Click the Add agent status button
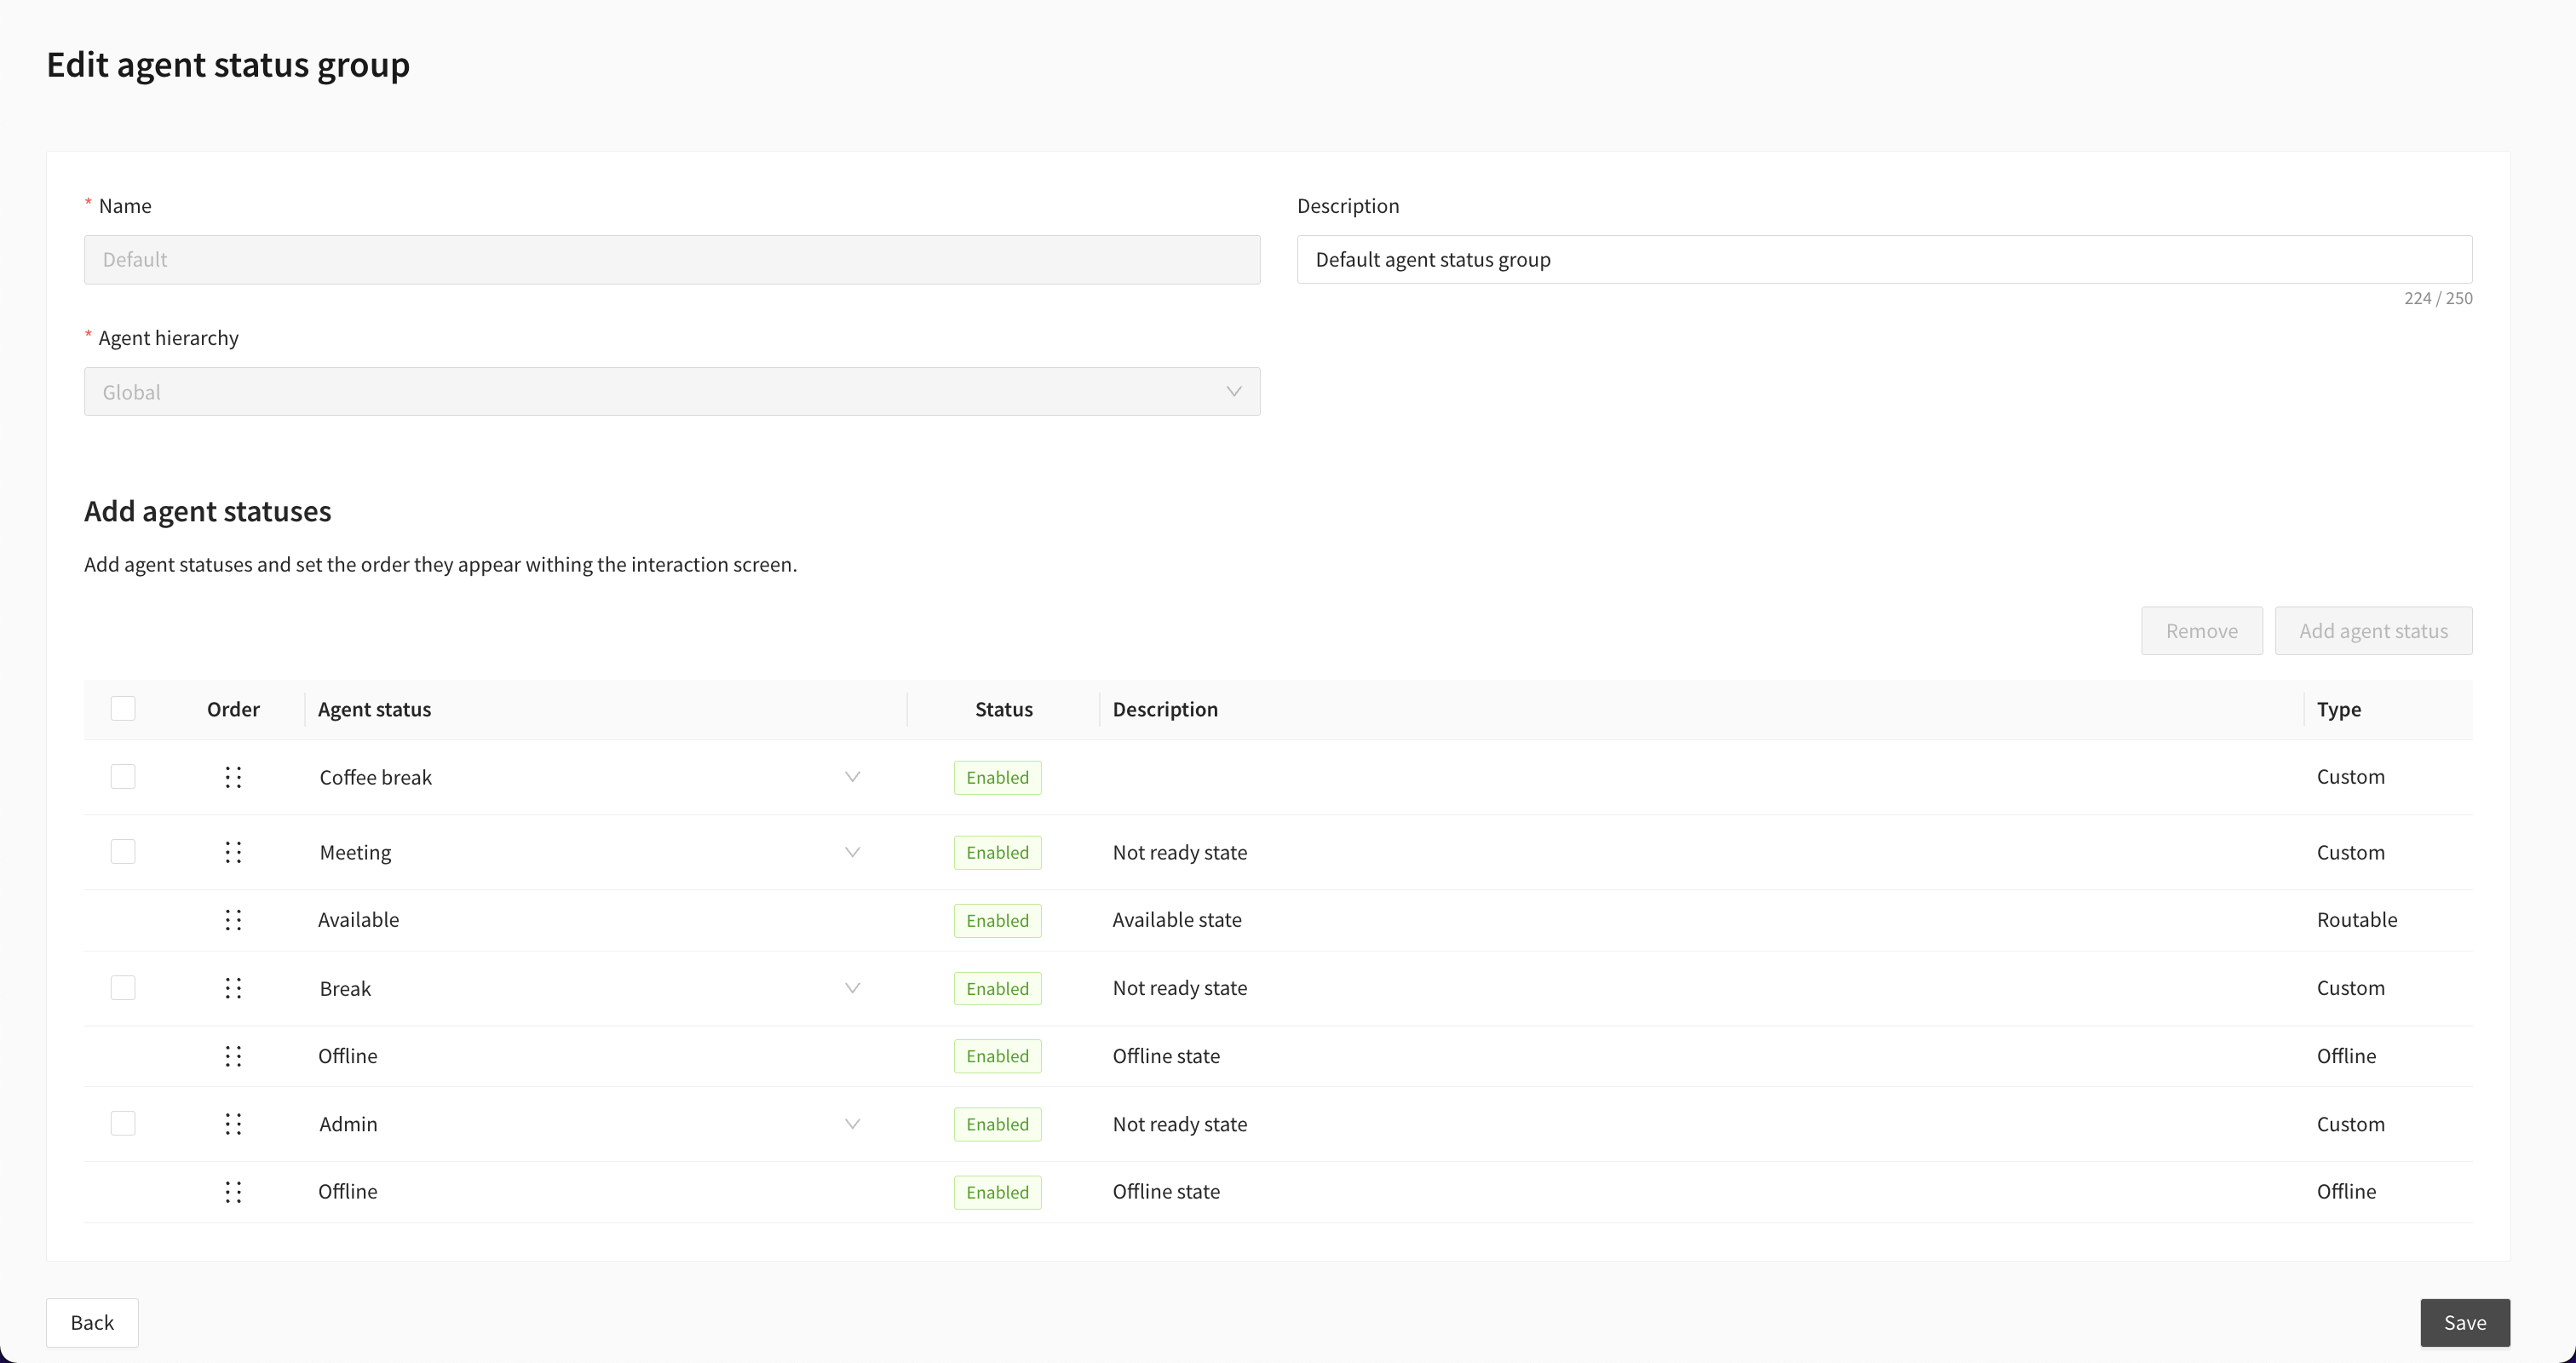 click(2373, 631)
